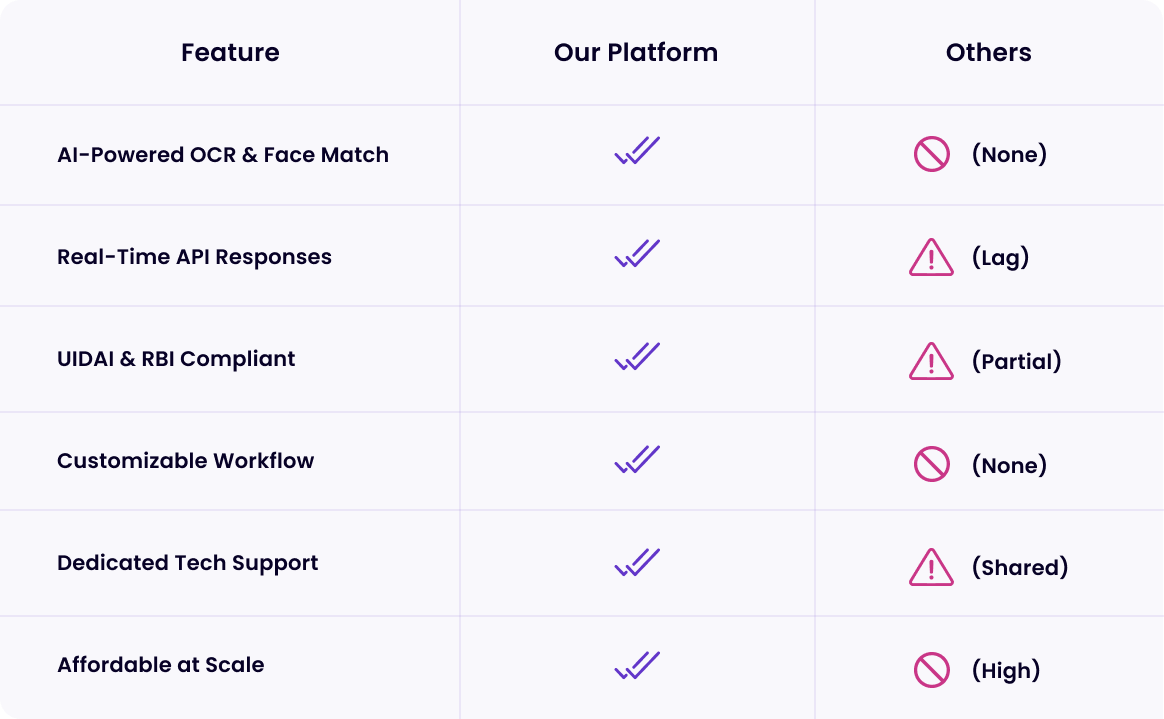Select the Our Platform column header
The height and width of the screenshot is (719, 1164).
[636, 53]
